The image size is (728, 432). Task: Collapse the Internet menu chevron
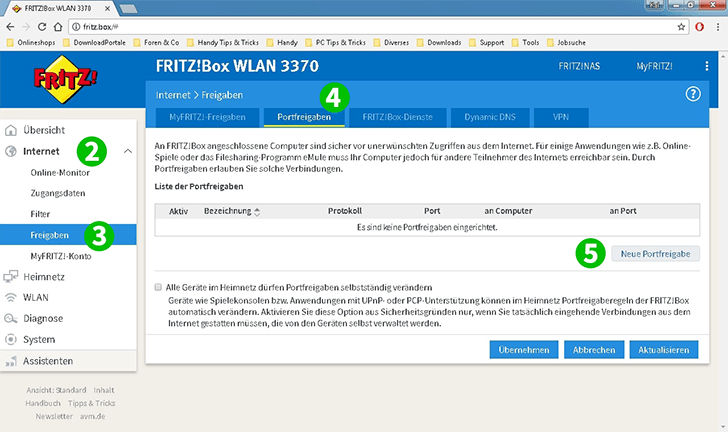[x=128, y=151]
